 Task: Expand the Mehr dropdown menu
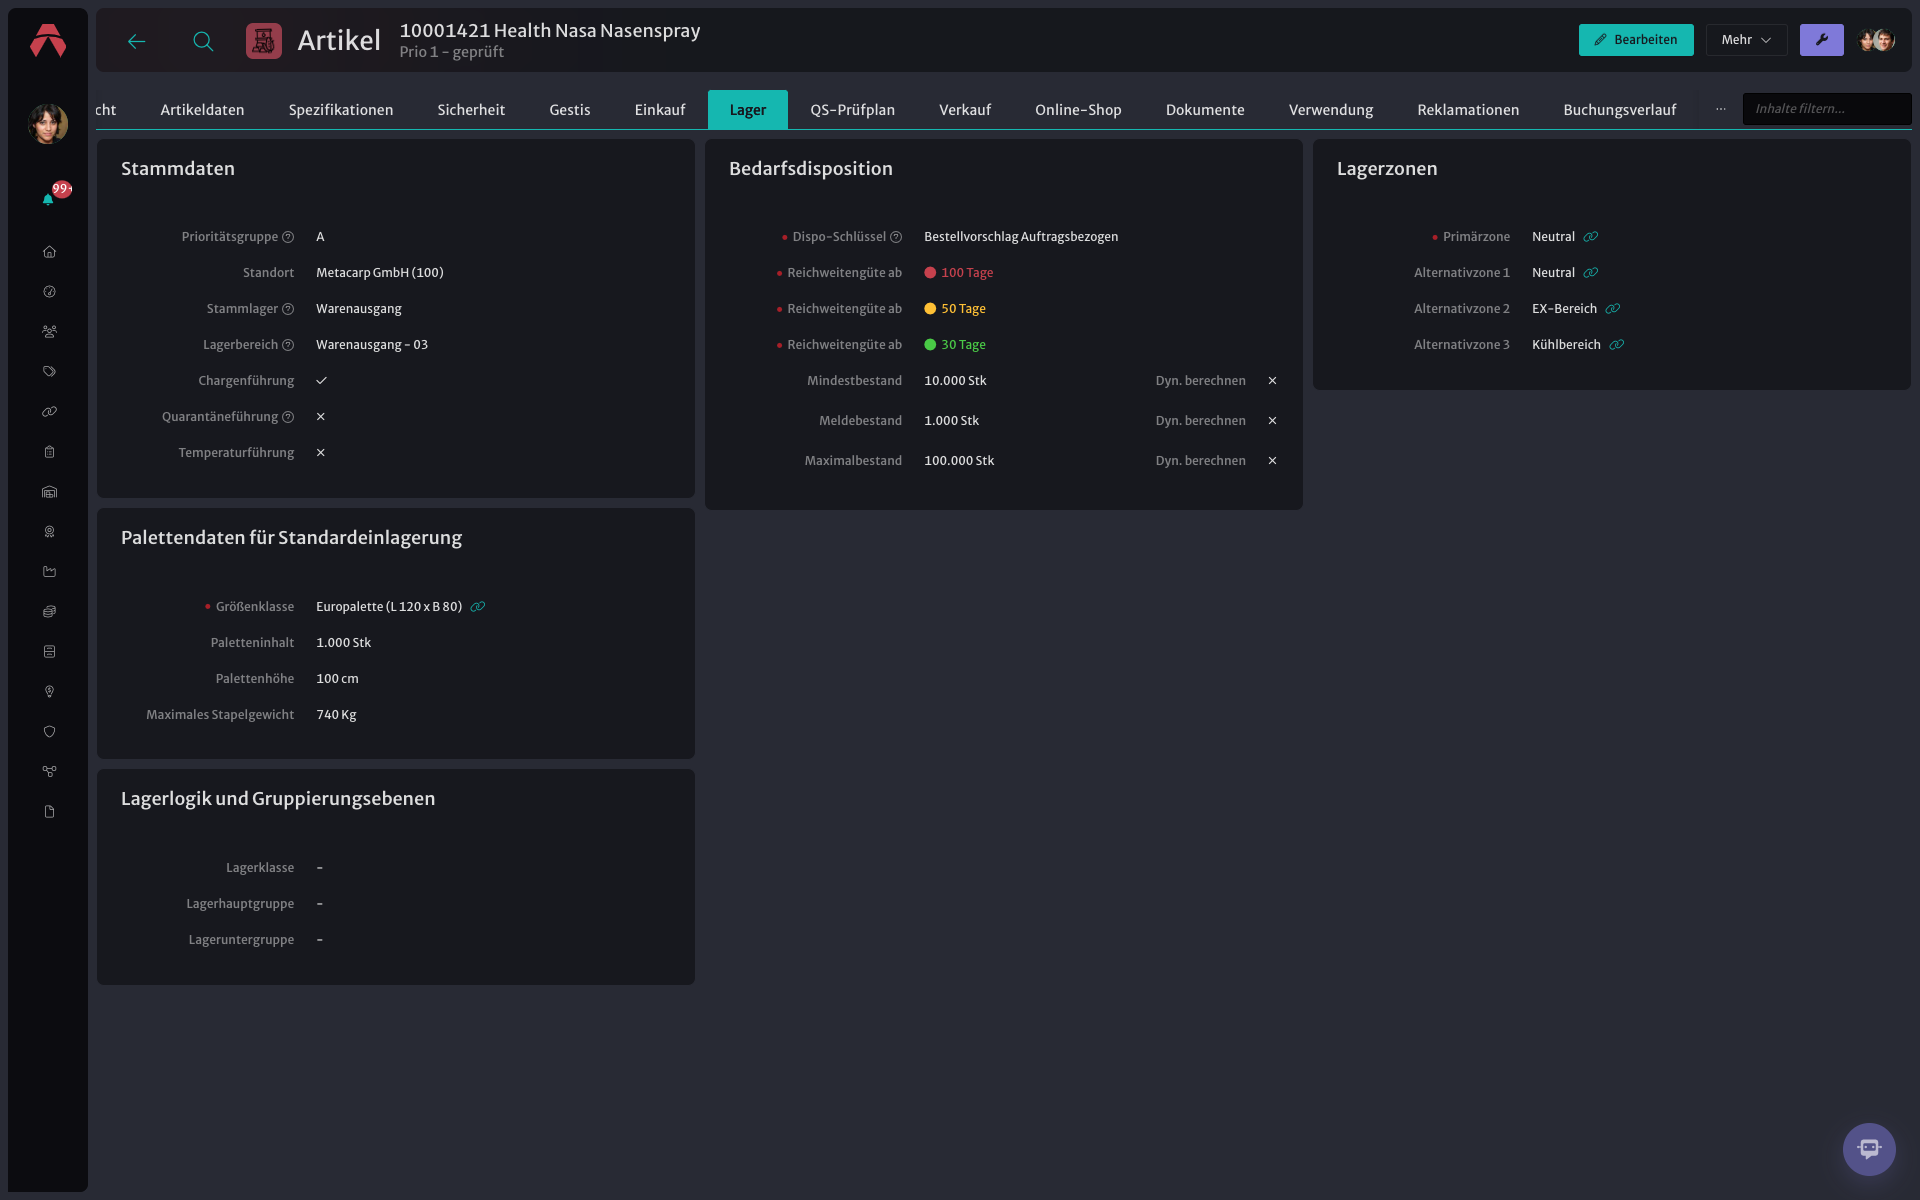pos(1746,40)
